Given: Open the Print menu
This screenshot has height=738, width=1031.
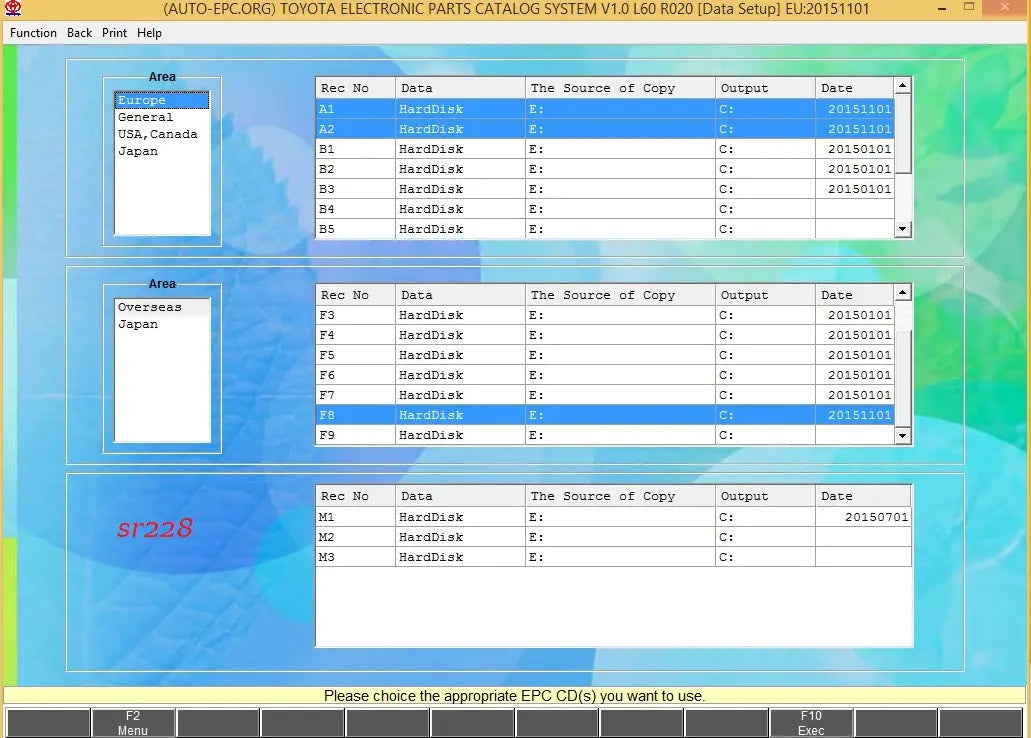Looking at the screenshot, I should coord(113,32).
